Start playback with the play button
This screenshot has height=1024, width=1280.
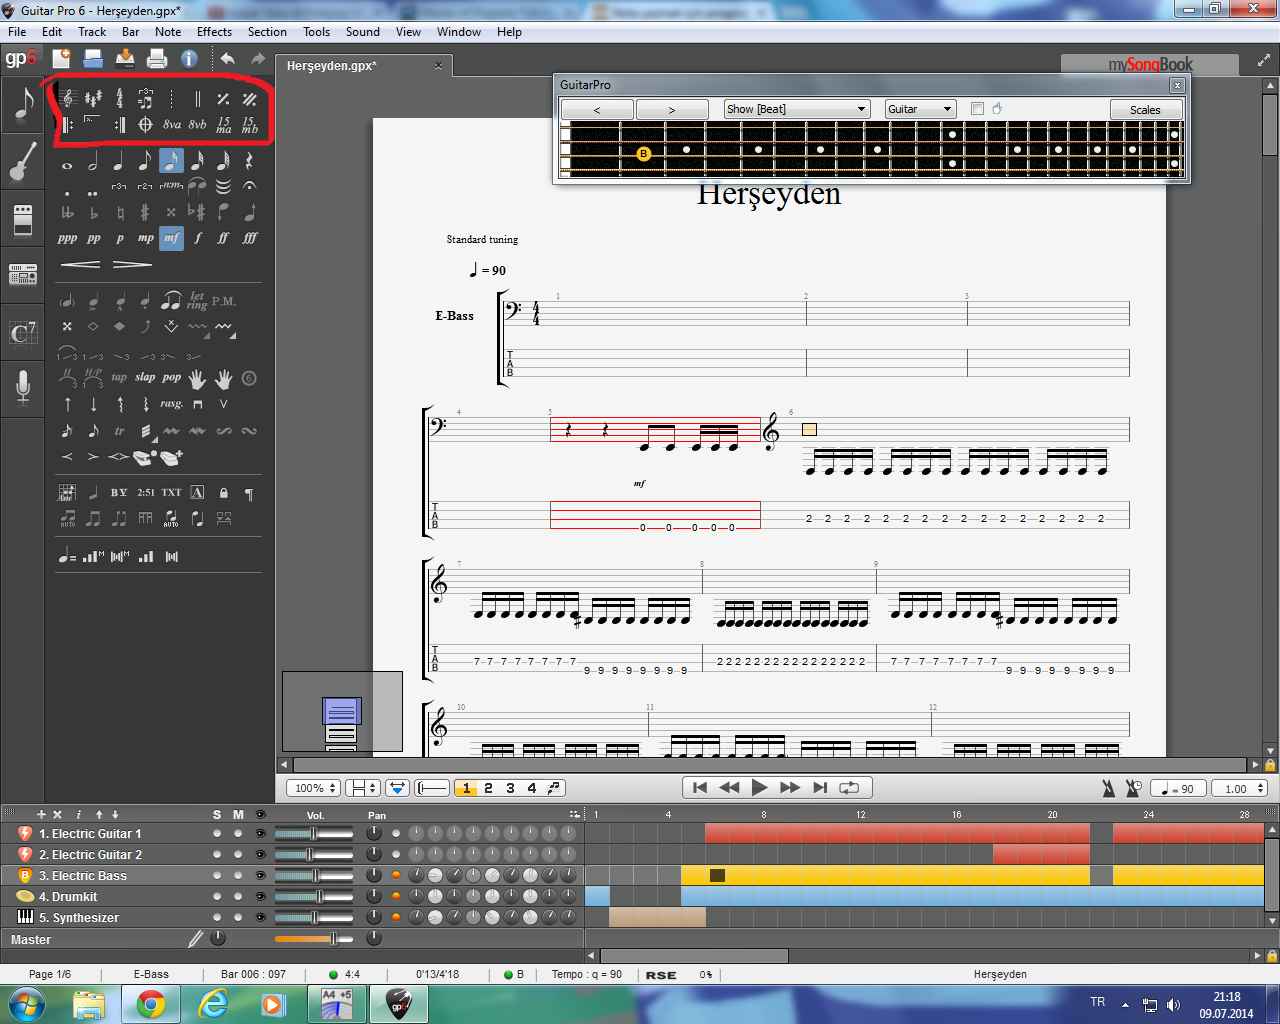[759, 788]
